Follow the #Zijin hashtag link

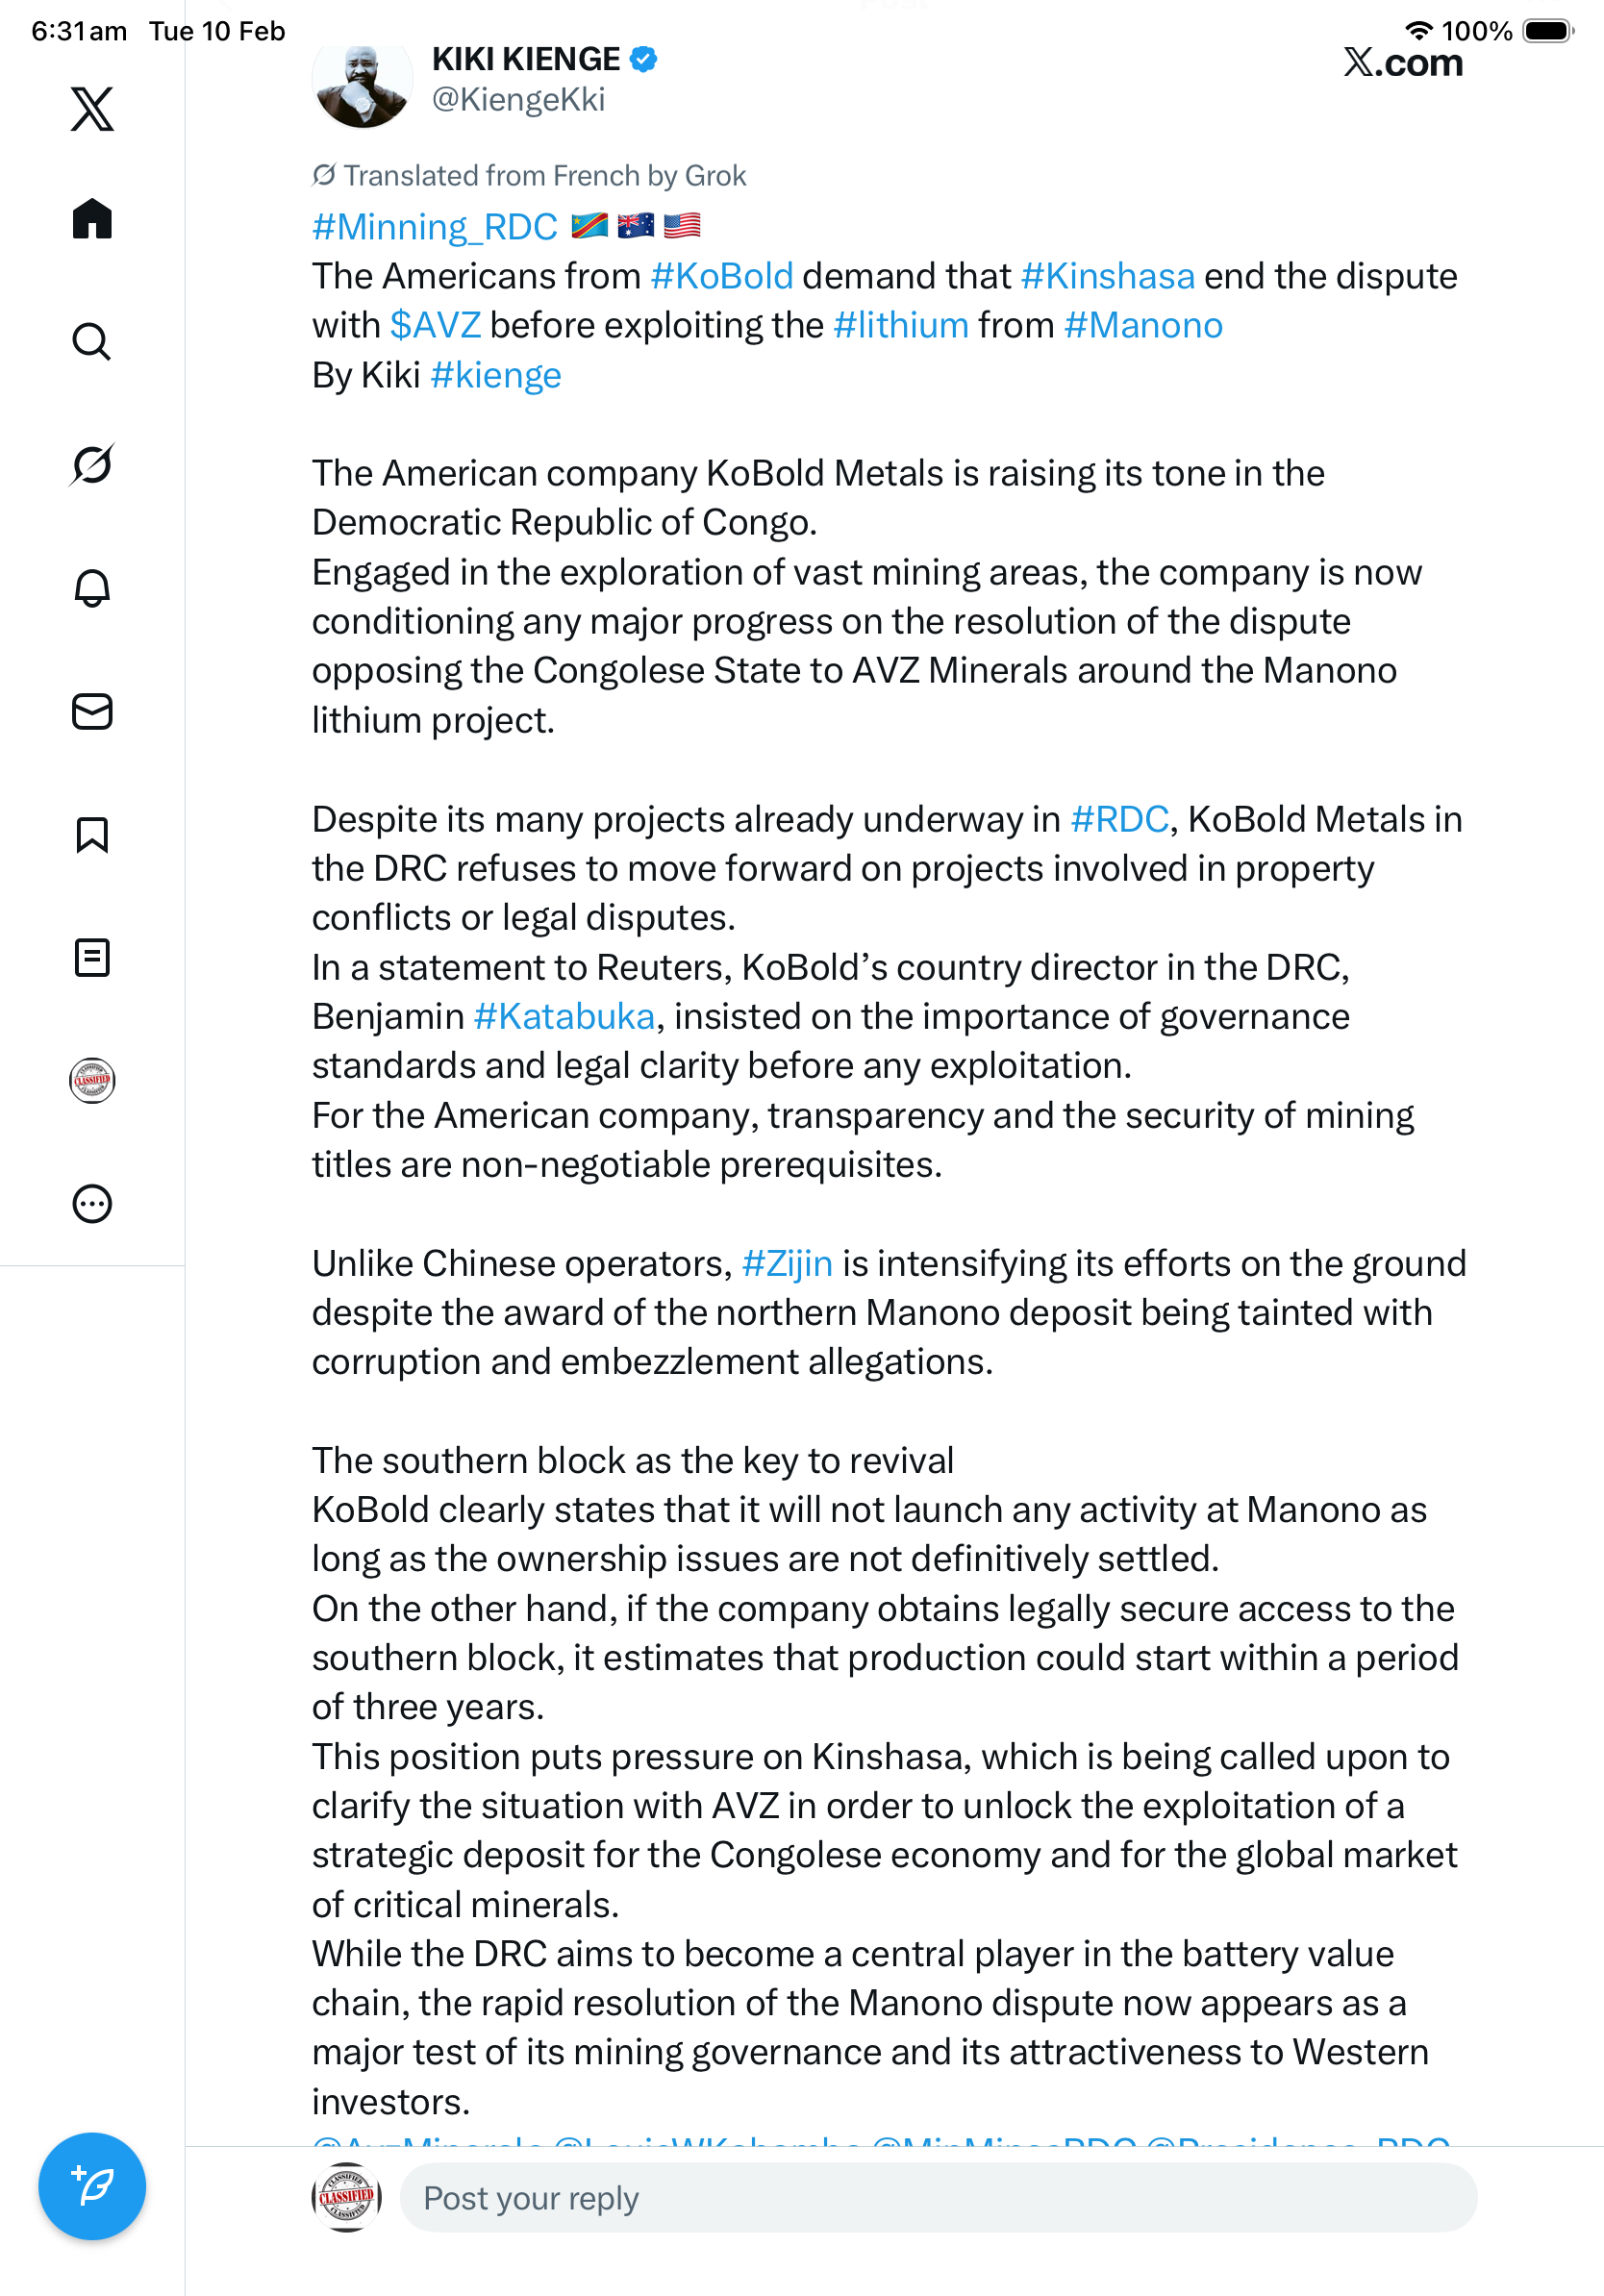[x=787, y=1264]
